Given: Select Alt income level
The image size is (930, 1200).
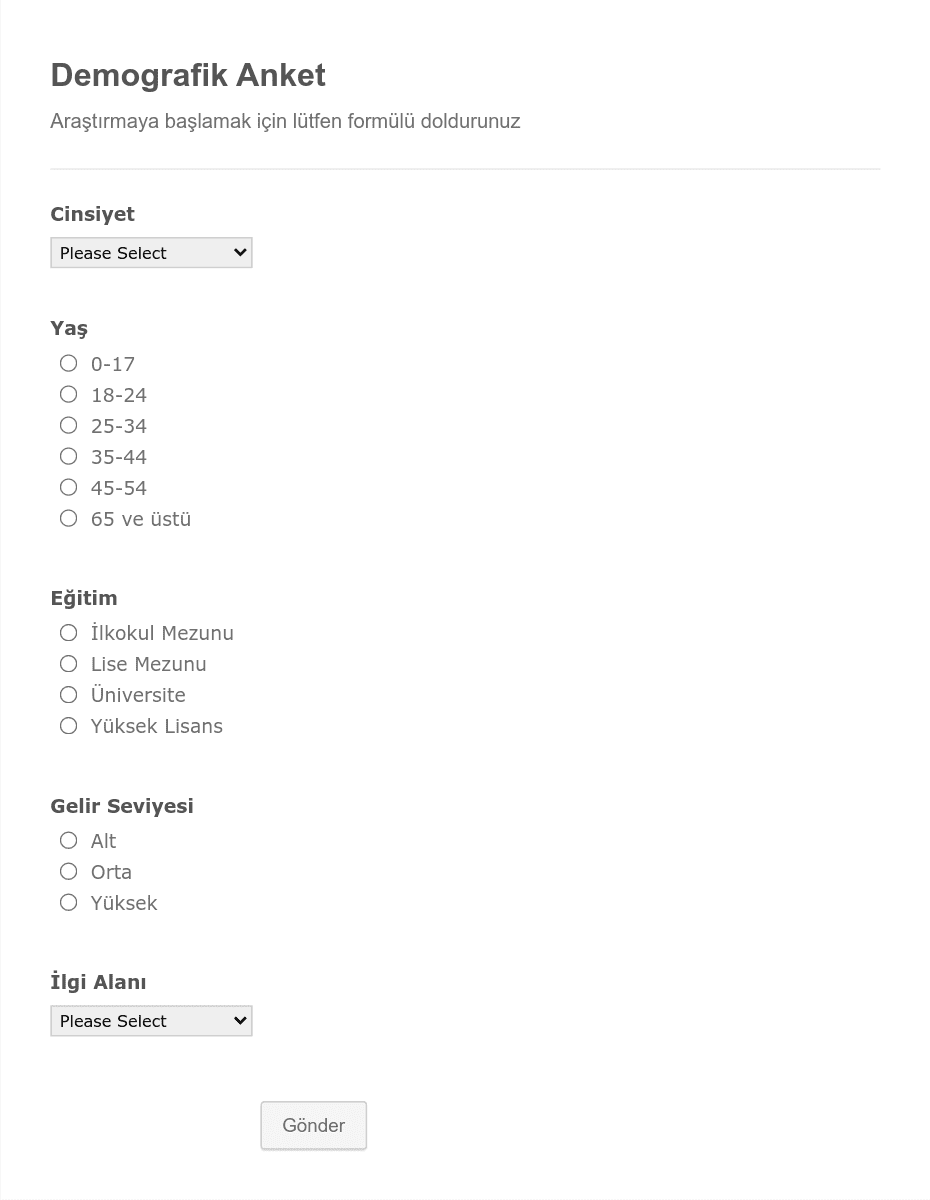Looking at the screenshot, I should [68, 840].
